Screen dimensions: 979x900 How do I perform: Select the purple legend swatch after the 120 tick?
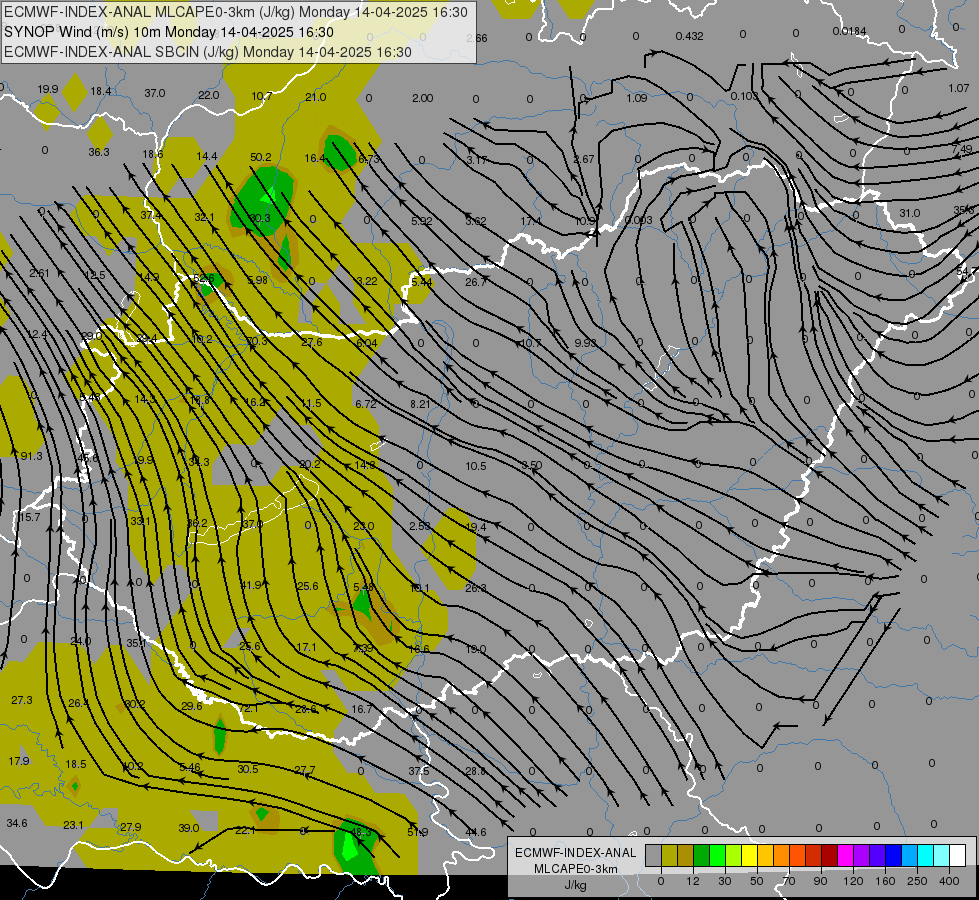pyautogui.click(x=862, y=856)
